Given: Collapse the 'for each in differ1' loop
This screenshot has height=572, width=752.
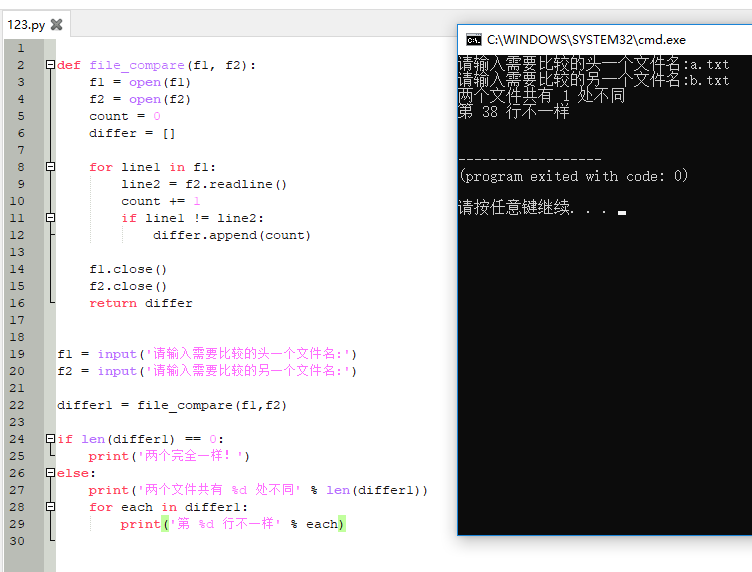Looking at the screenshot, I should (x=50, y=507).
